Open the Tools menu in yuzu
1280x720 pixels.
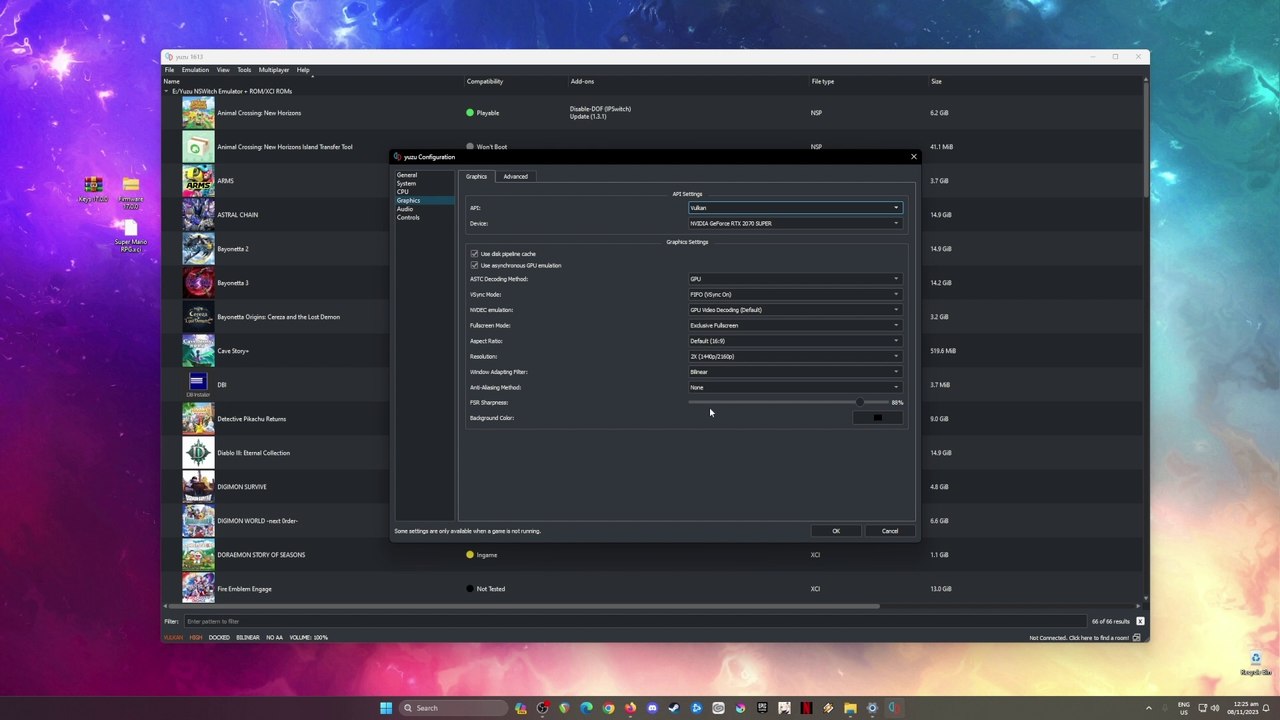click(244, 70)
